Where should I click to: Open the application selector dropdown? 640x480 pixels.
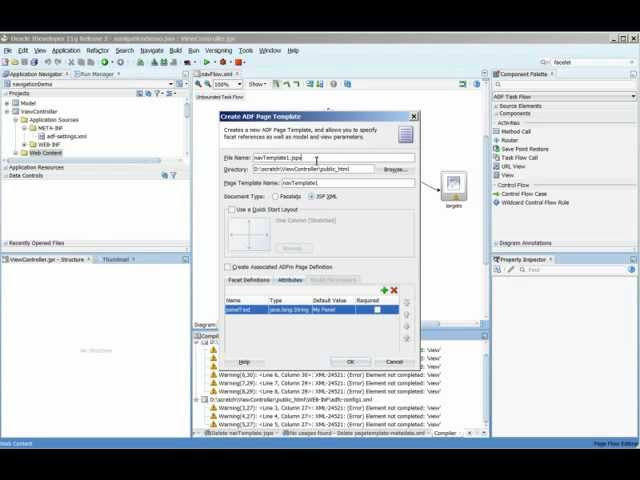tap(171, 84)
